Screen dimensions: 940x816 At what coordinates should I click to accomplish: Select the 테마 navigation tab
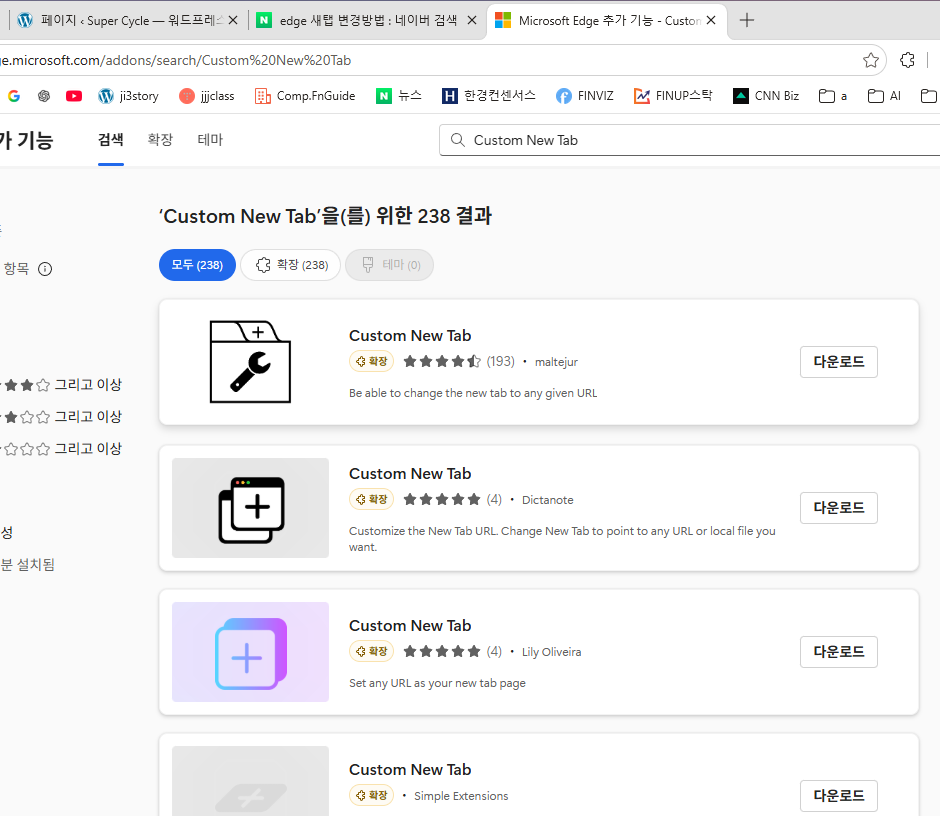click(210, 140)
